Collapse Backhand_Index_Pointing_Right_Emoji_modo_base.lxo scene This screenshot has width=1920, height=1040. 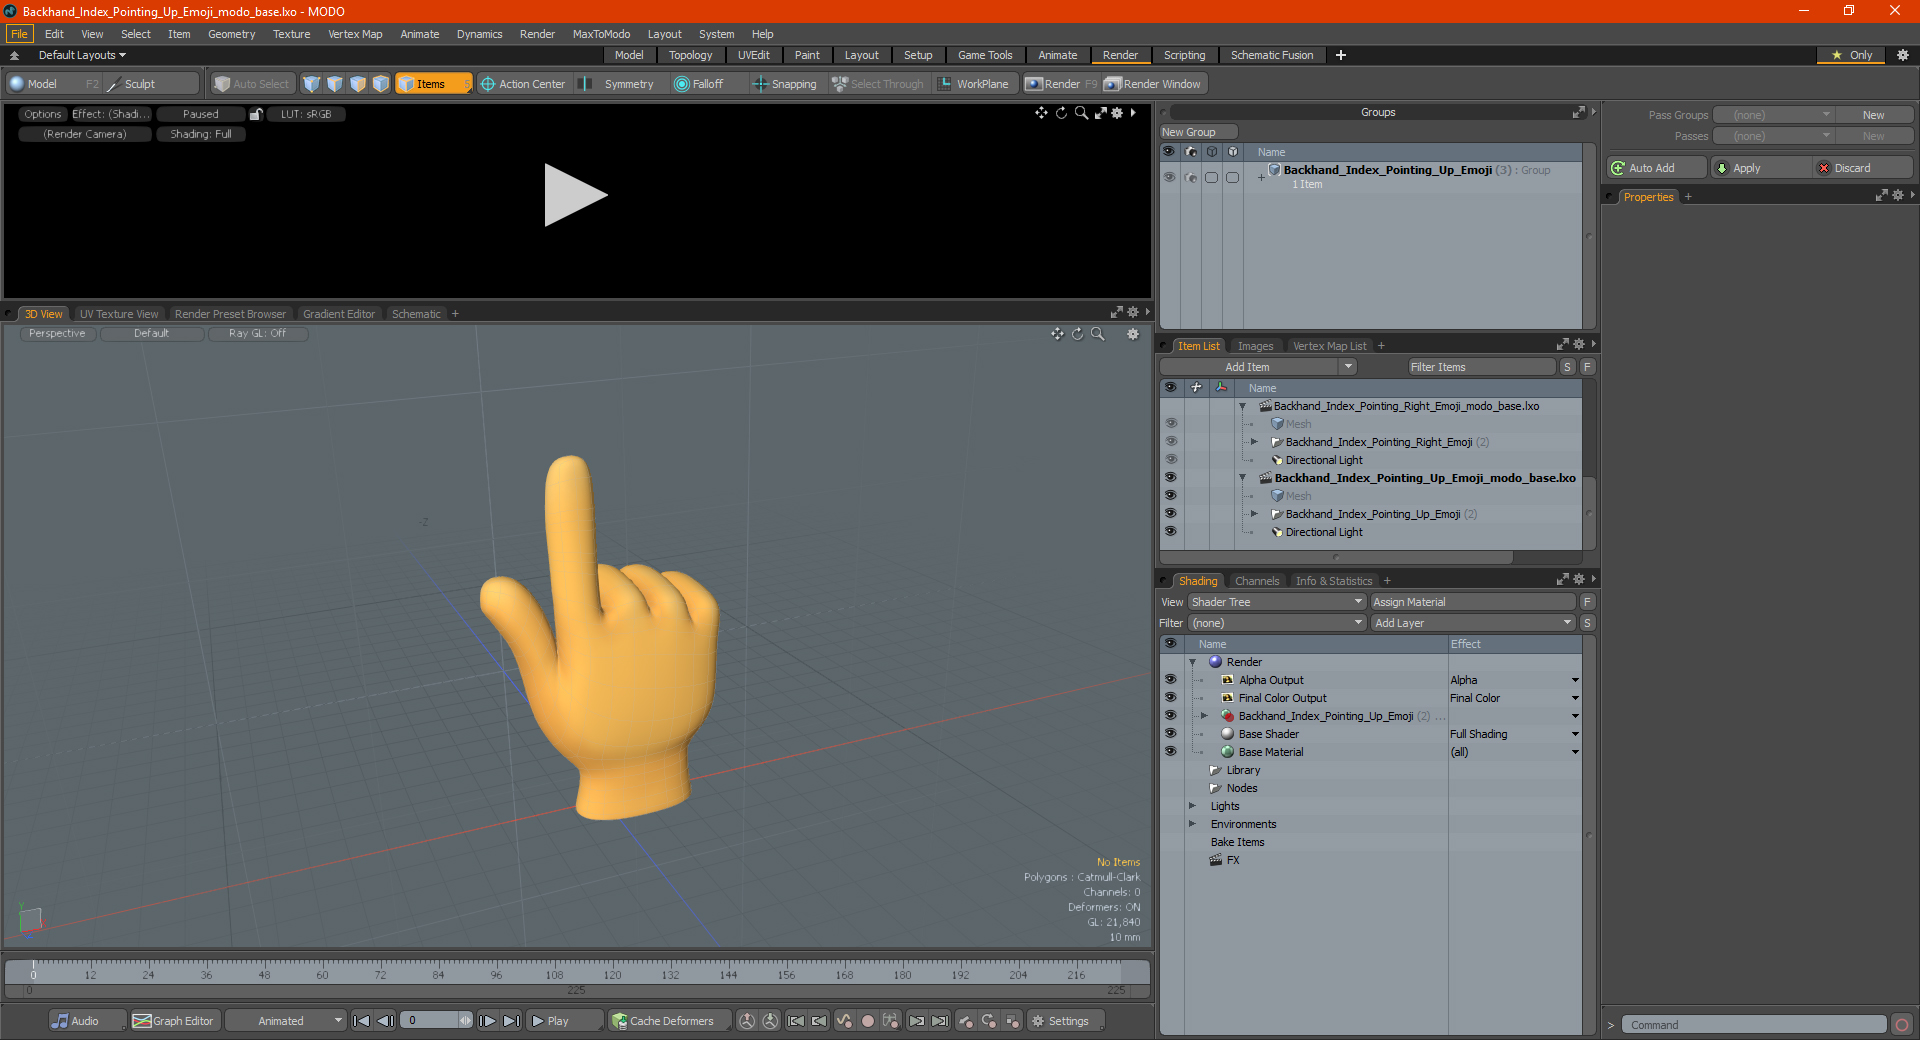point(1242,406)
